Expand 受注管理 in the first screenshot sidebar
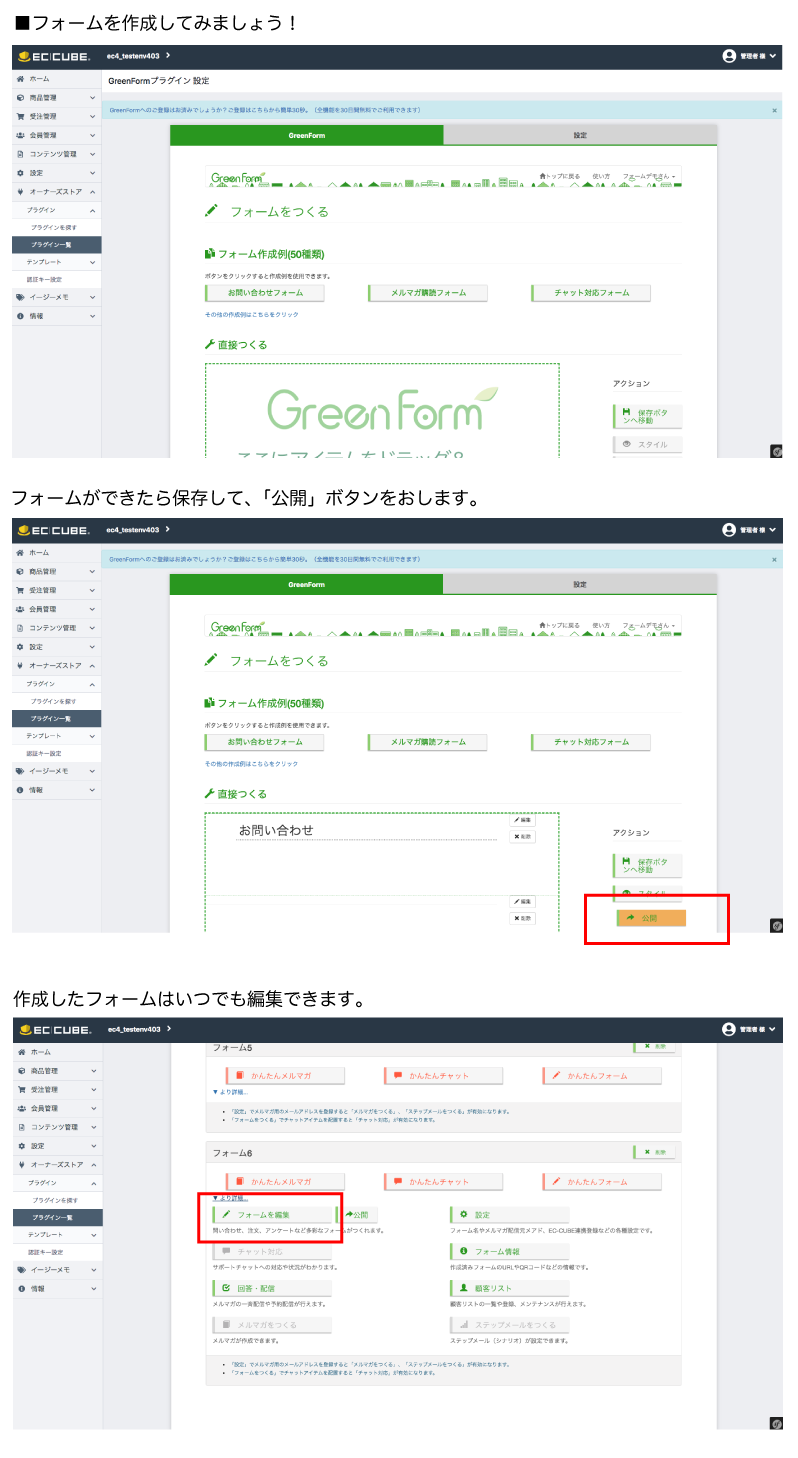798x1458 pixels. 56,116
